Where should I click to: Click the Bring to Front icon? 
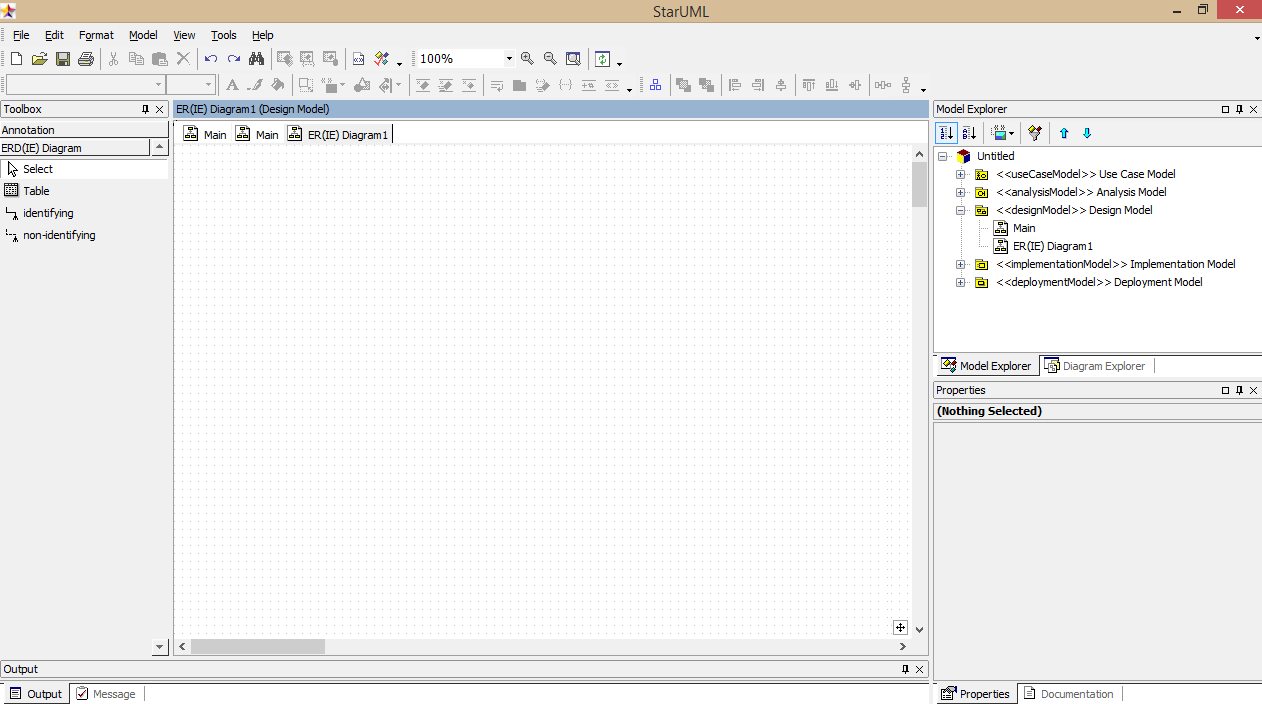coord(684,86)
